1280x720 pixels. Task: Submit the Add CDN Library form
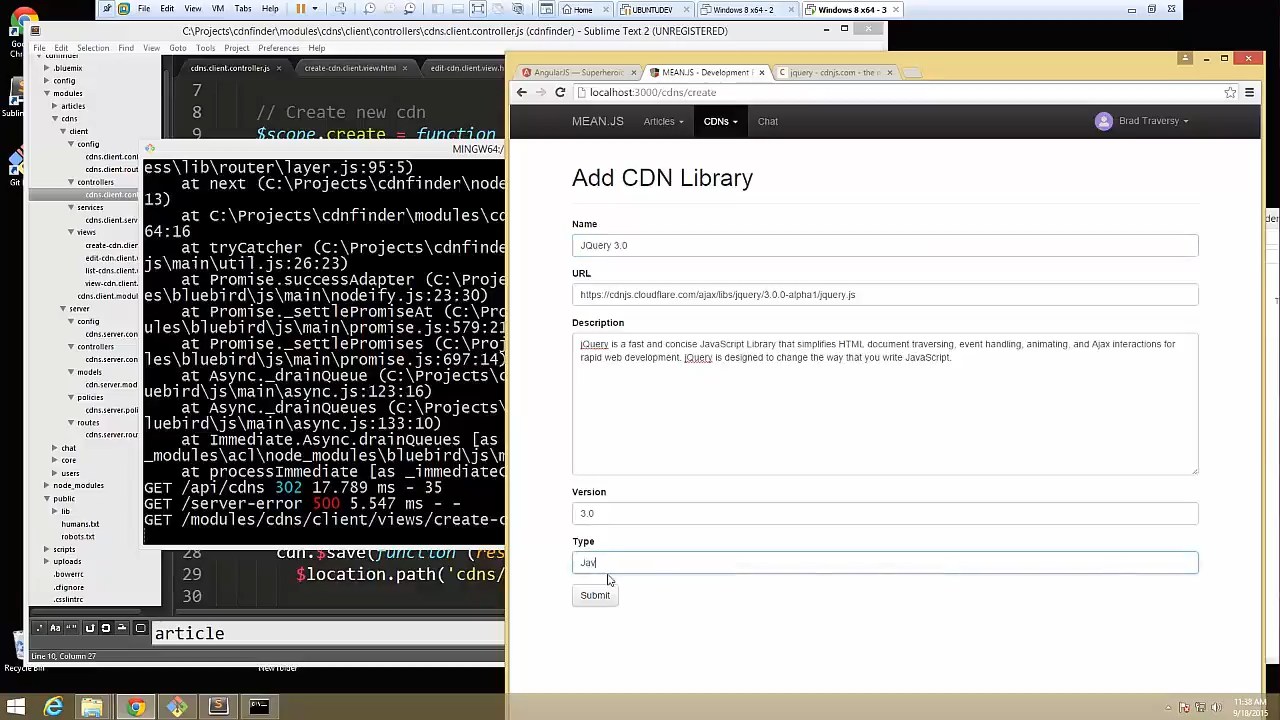coord(595,595)
